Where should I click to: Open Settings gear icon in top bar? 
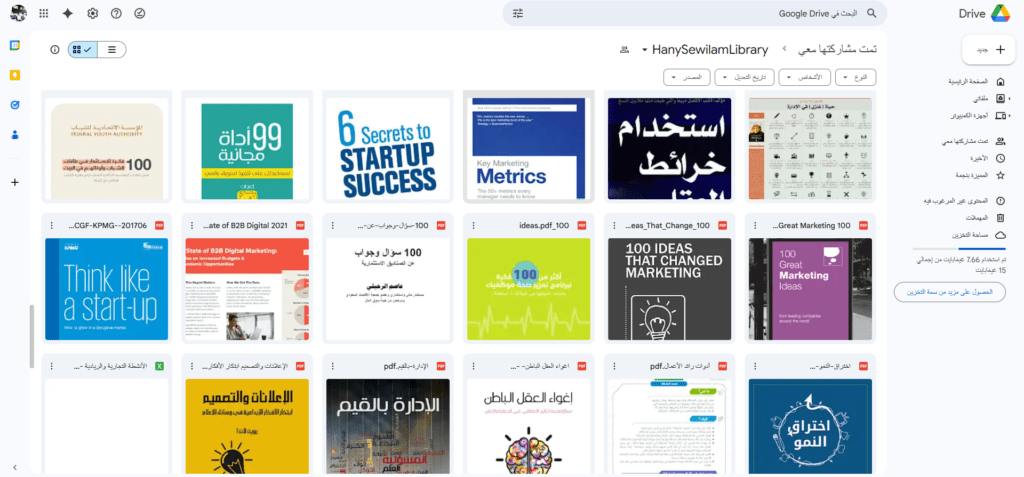(x=92, y=14)
